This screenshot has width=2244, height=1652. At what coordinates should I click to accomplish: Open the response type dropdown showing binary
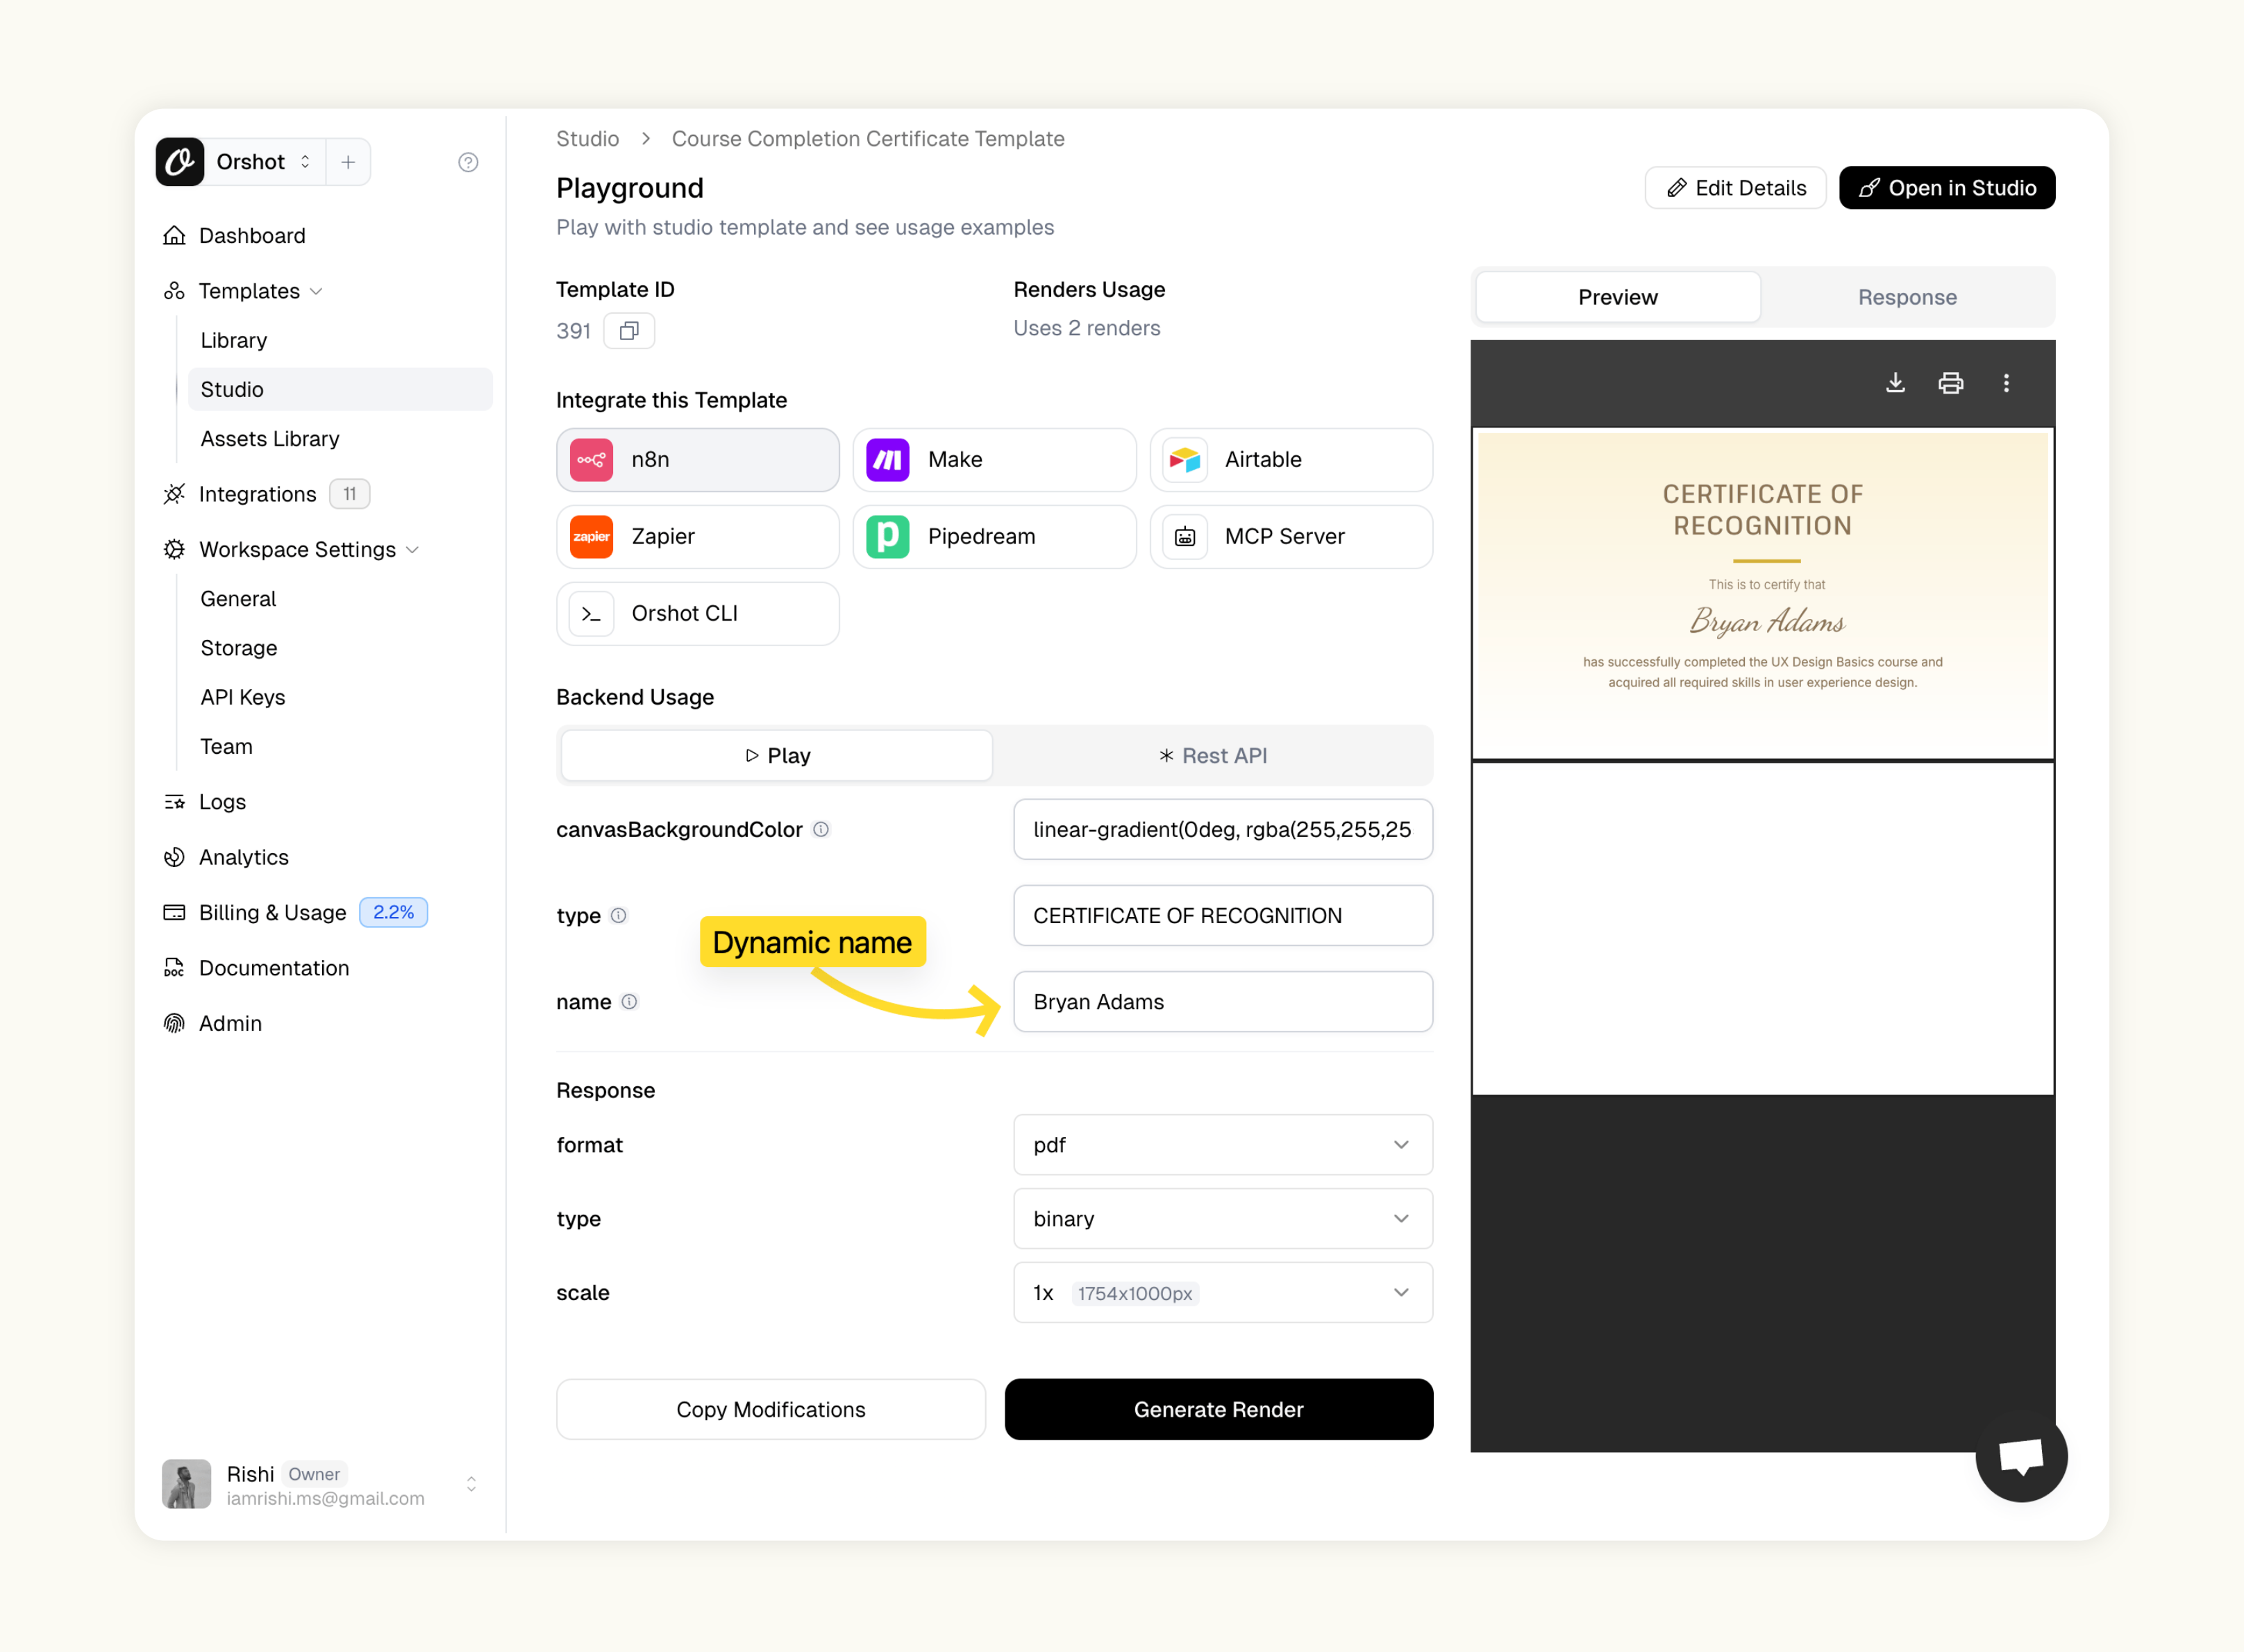(x=1223, y=1218)
